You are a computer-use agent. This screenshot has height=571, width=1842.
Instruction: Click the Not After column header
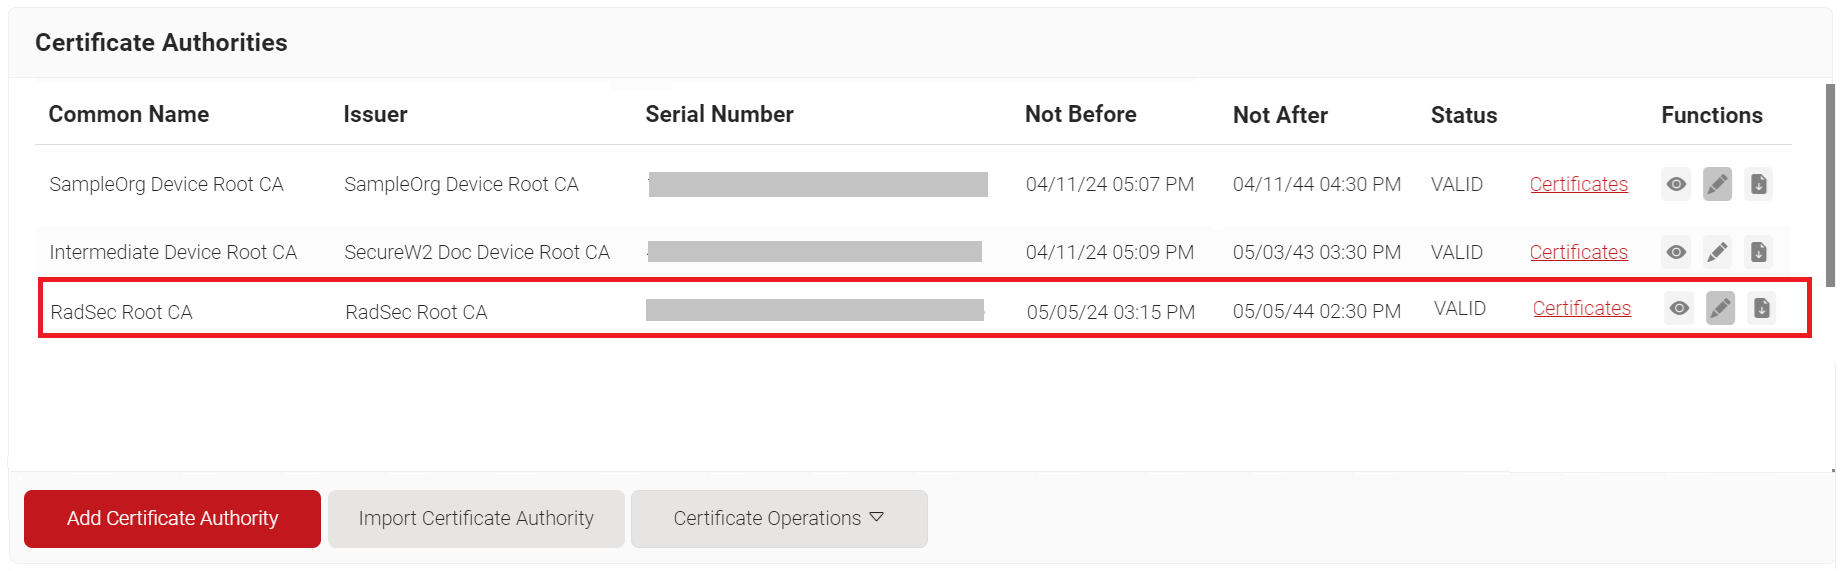point(1280,115)
